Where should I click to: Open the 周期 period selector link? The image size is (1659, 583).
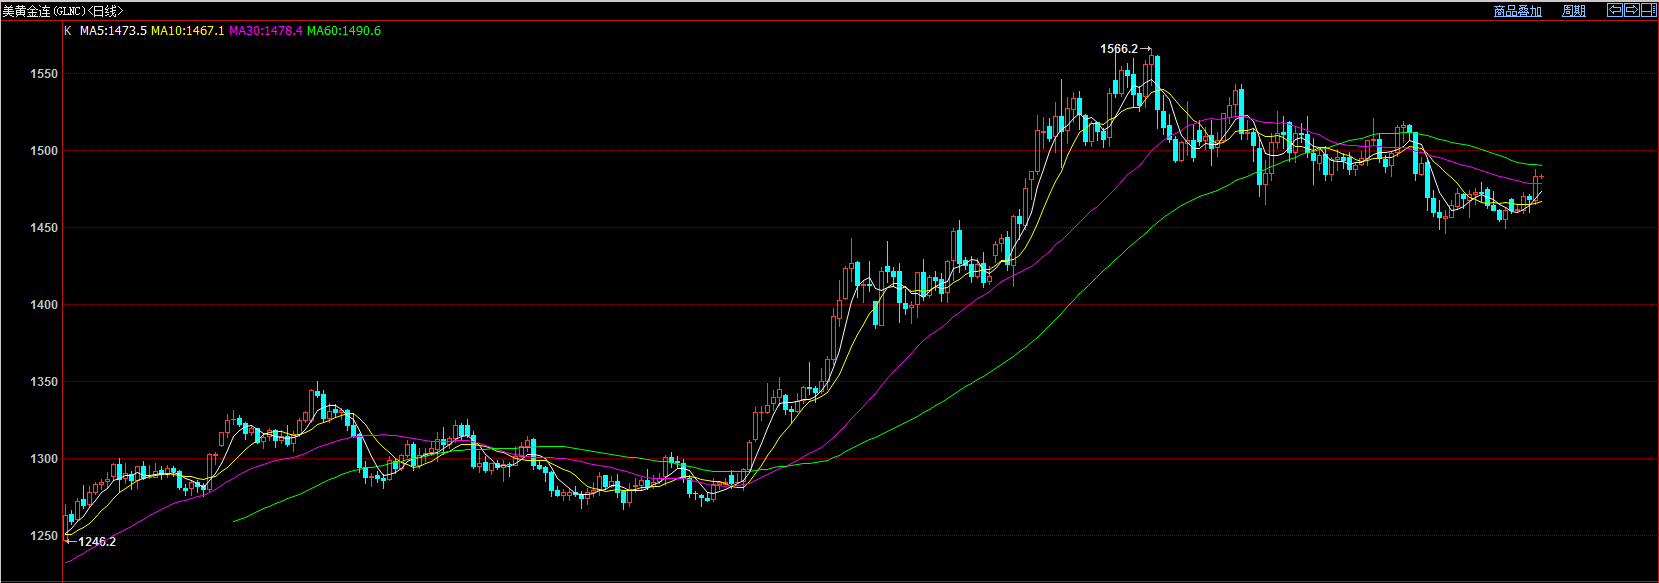pyautogui.click(x=1574, y=11)
